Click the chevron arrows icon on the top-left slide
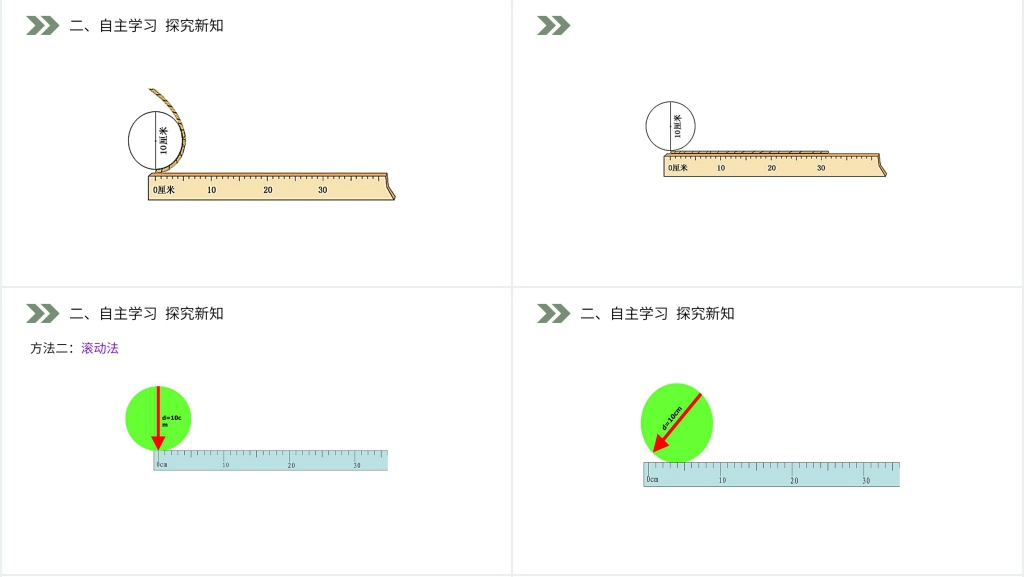This screenshot has height=577, width=1024. [43, 26]
